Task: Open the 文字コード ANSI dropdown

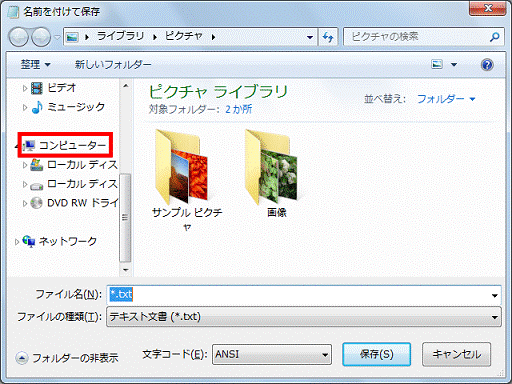Action: tap(272, 354)
